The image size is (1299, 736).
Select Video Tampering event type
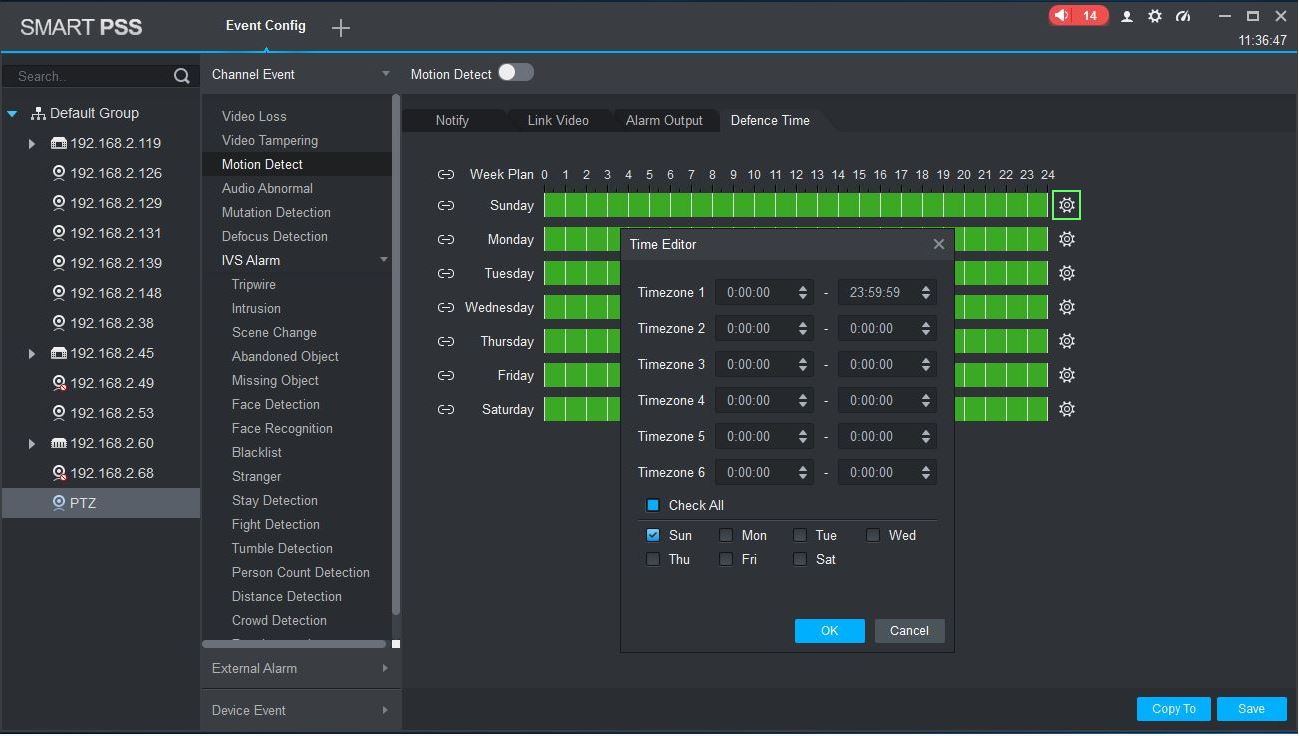270,140
